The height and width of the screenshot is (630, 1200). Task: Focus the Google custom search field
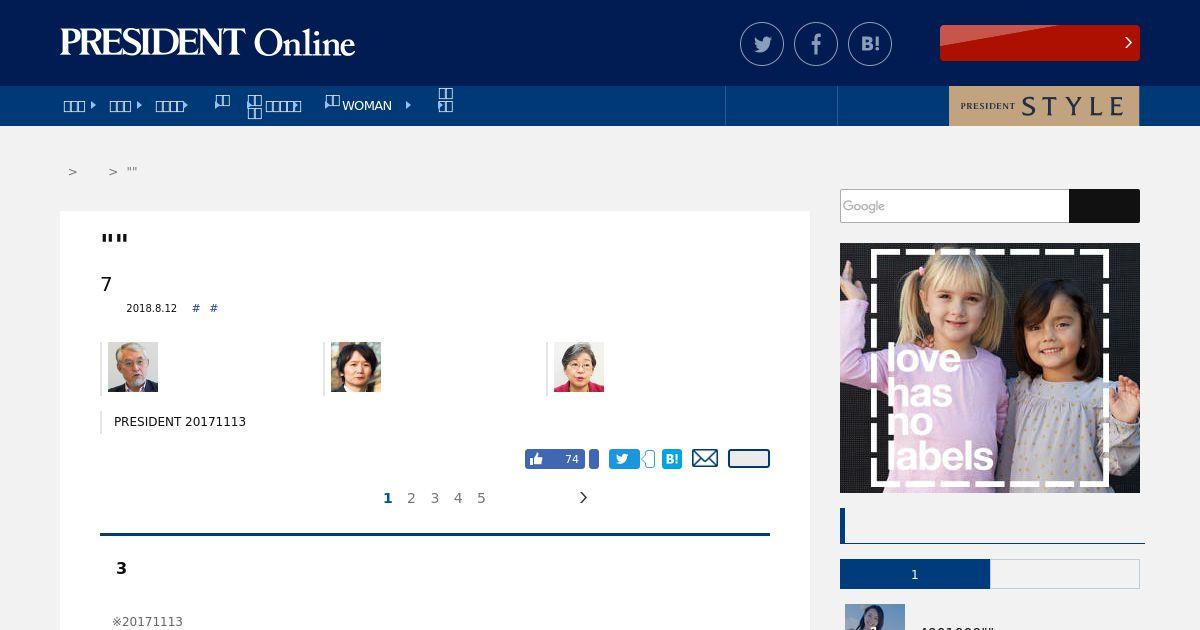(x=954, y=206)
